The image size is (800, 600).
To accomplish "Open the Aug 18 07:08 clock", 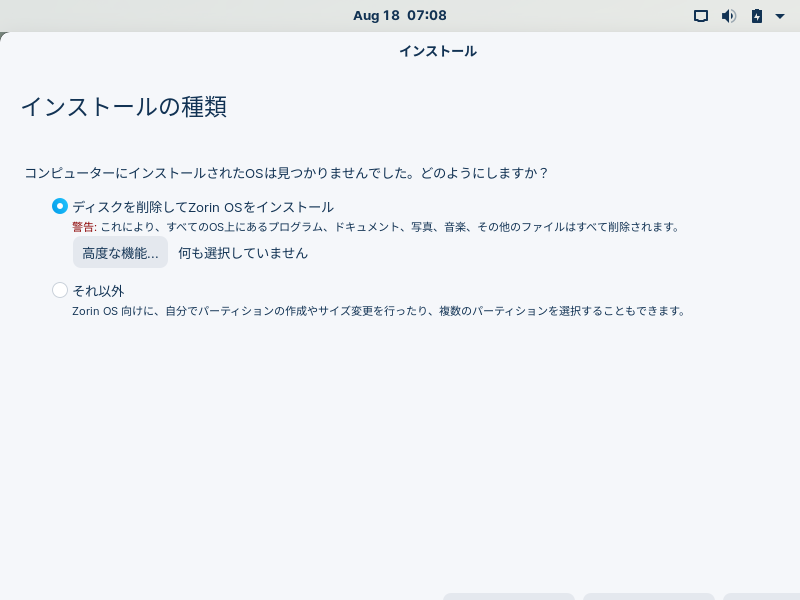I will coord(399,15).
